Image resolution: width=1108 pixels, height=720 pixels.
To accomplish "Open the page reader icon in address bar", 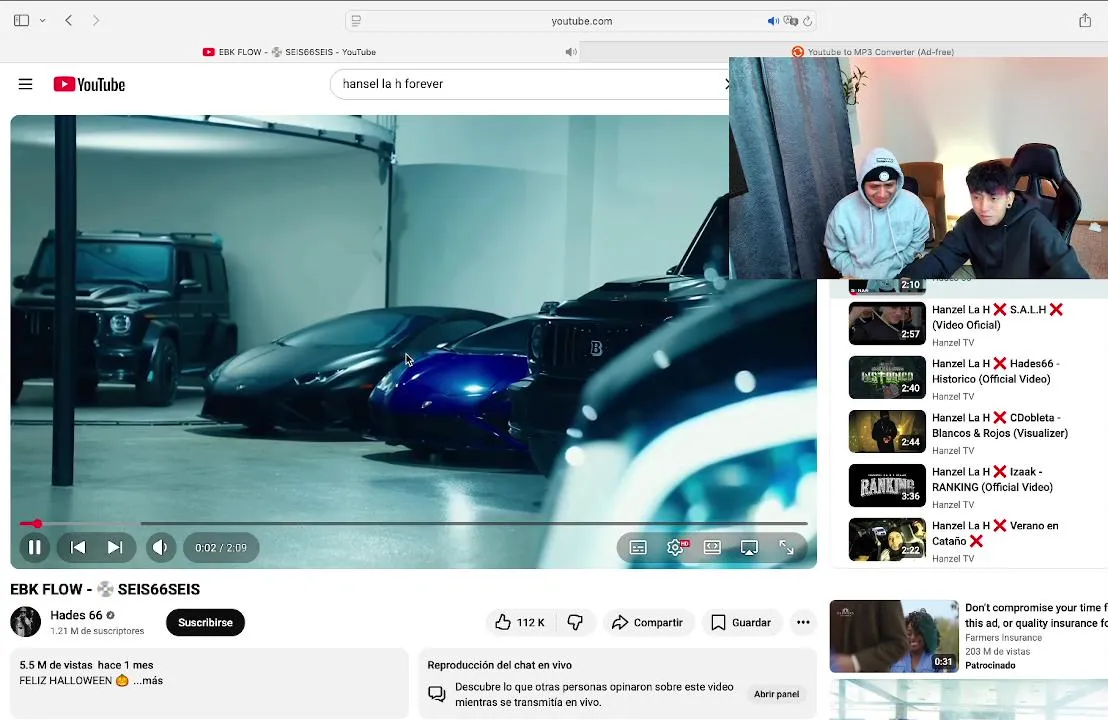I will (x=356, y=20).
